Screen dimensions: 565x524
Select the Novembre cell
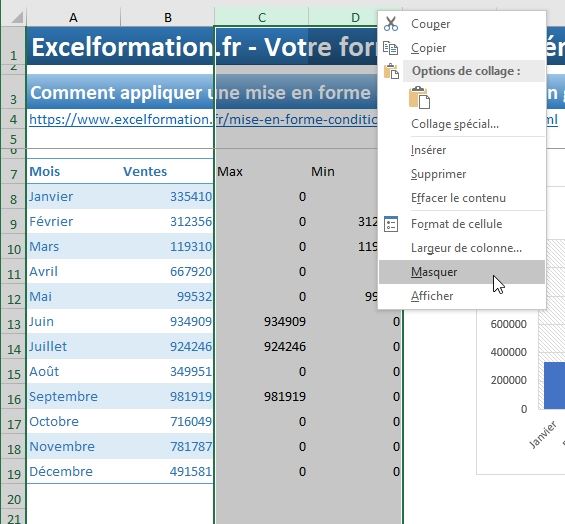pyautogui.click(x=74, y=447)
